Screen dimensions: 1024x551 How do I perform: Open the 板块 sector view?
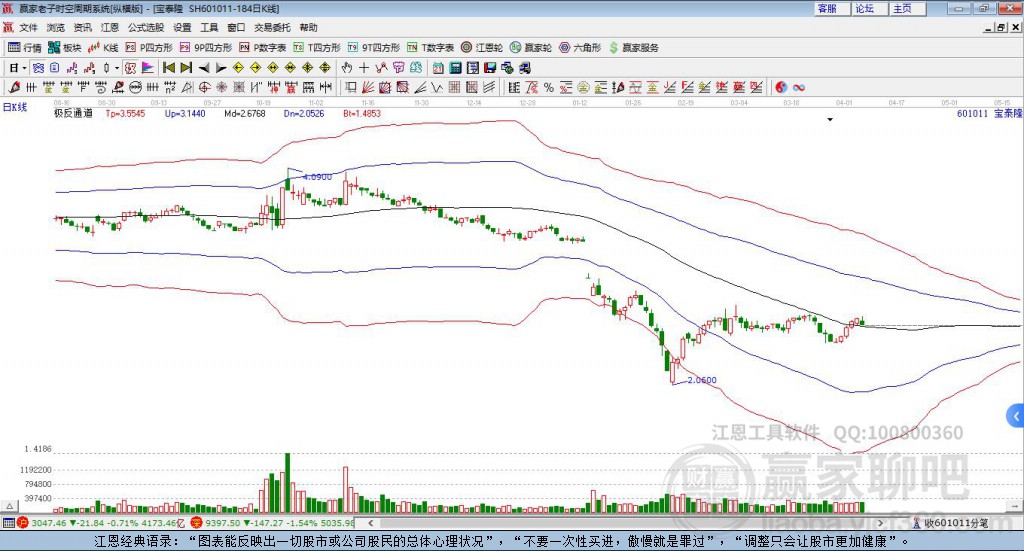(x=65, y=48)
